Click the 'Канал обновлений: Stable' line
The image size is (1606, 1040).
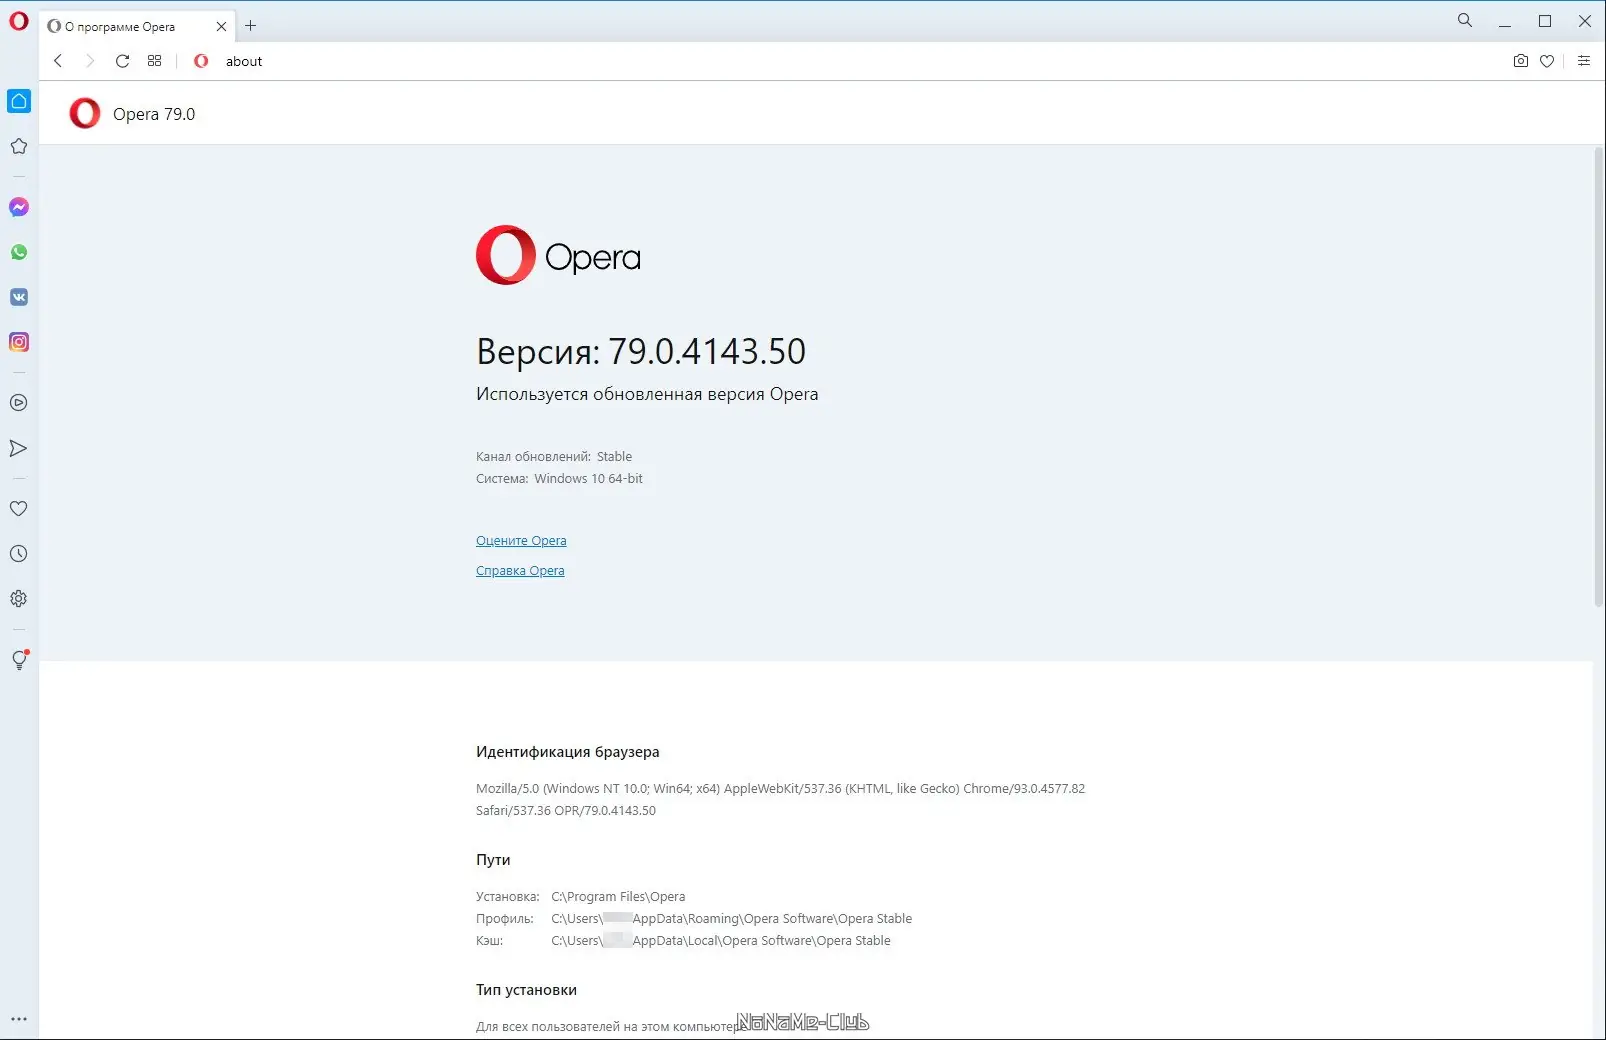click(x=554, y=457)
